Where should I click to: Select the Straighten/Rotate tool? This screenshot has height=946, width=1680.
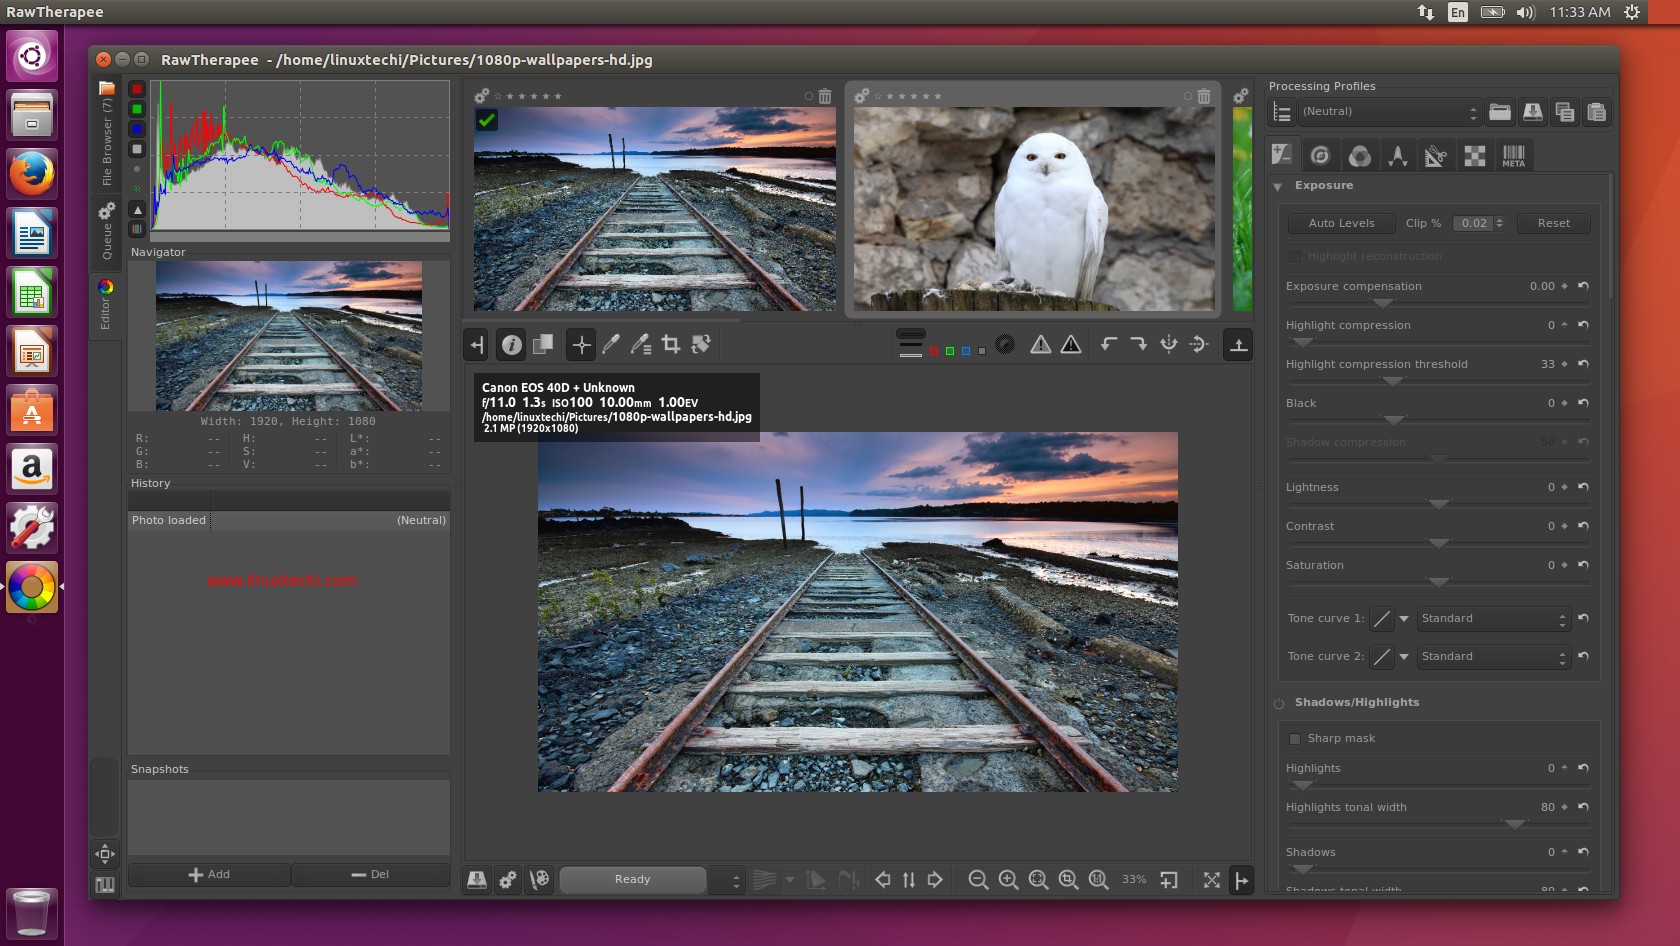[x=703, y=344]
